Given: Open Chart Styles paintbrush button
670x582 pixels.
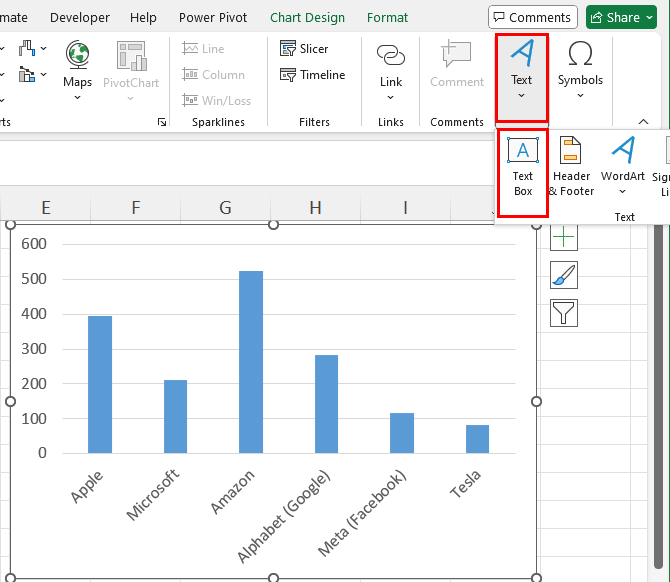Looking at the screenshot, I should pyautogui.click(x=564, y=275).
